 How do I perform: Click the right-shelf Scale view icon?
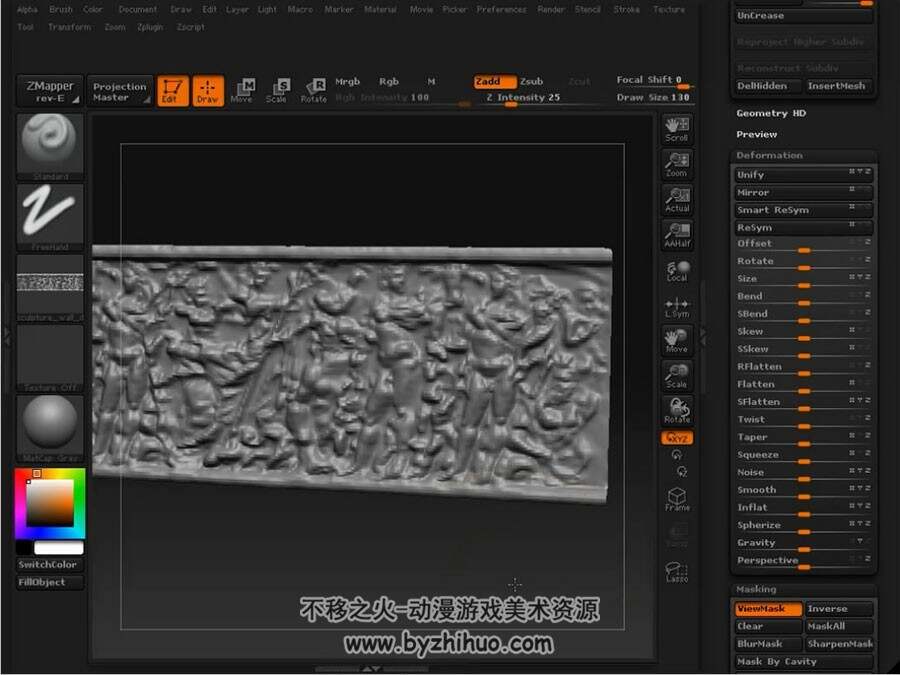coord(677,375)
